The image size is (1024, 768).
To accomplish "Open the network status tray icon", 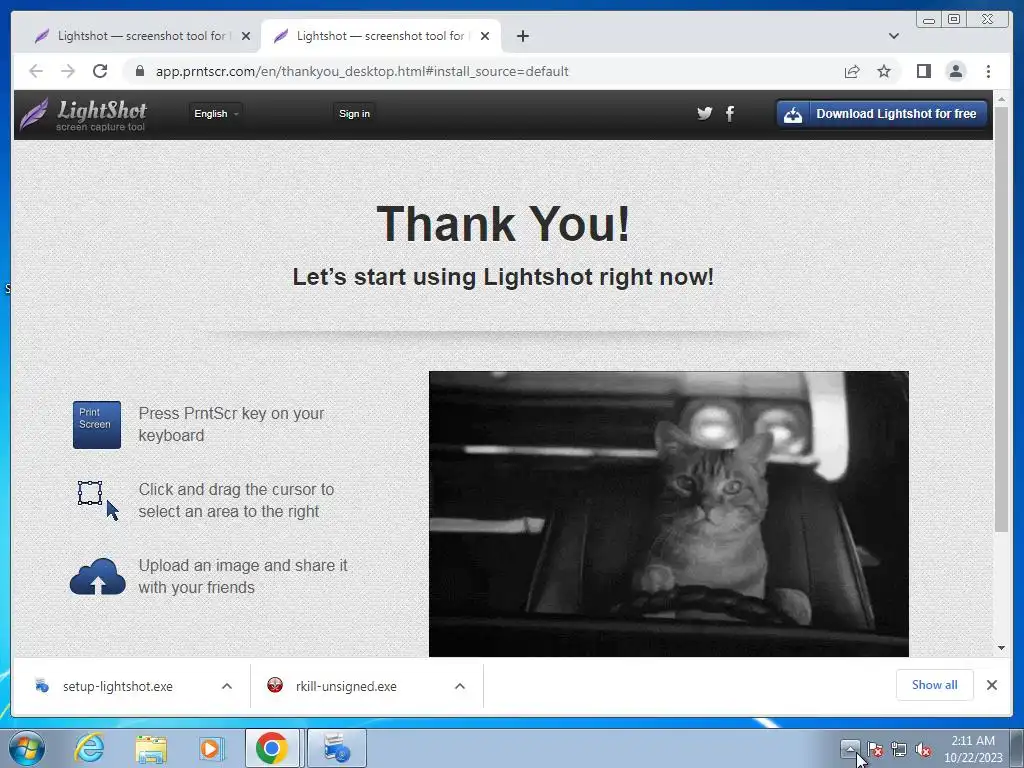I will [x=899, y=749].
